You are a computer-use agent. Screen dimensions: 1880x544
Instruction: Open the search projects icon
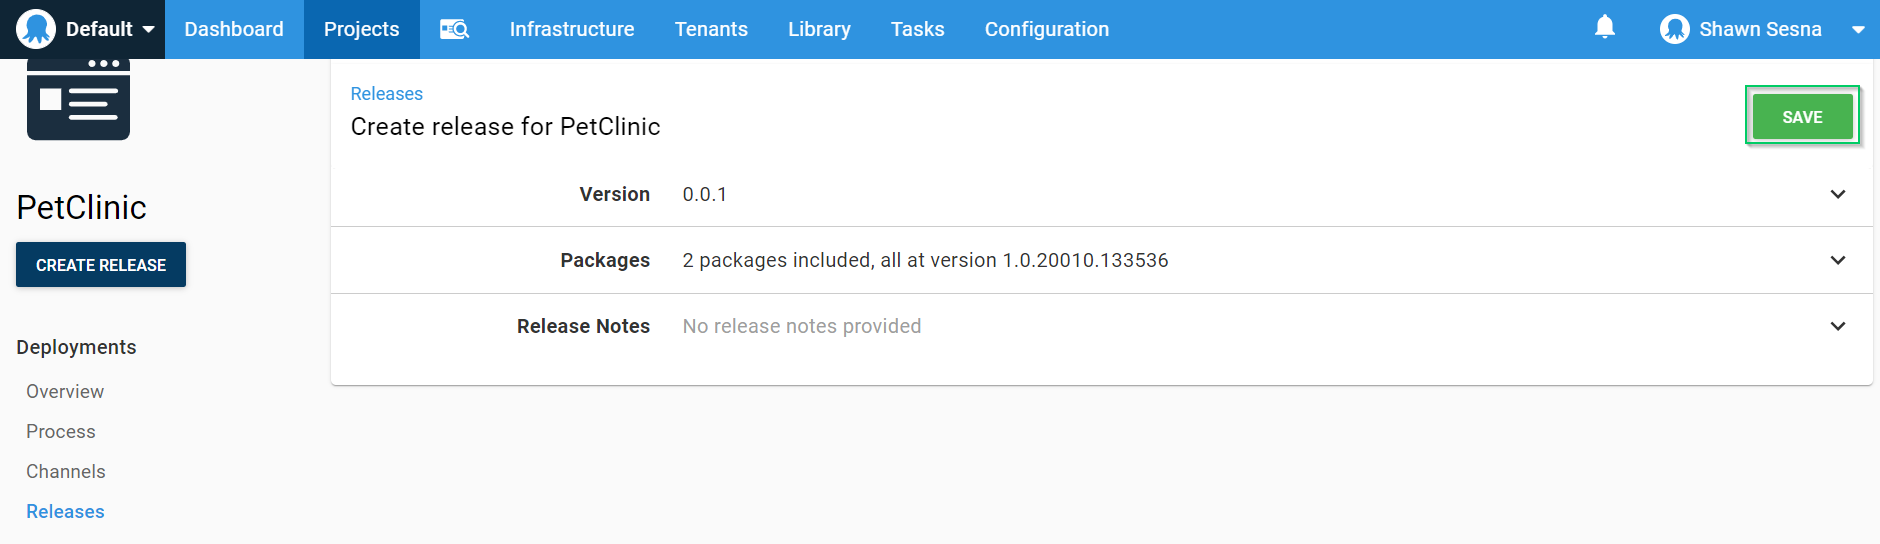(454, 29)
